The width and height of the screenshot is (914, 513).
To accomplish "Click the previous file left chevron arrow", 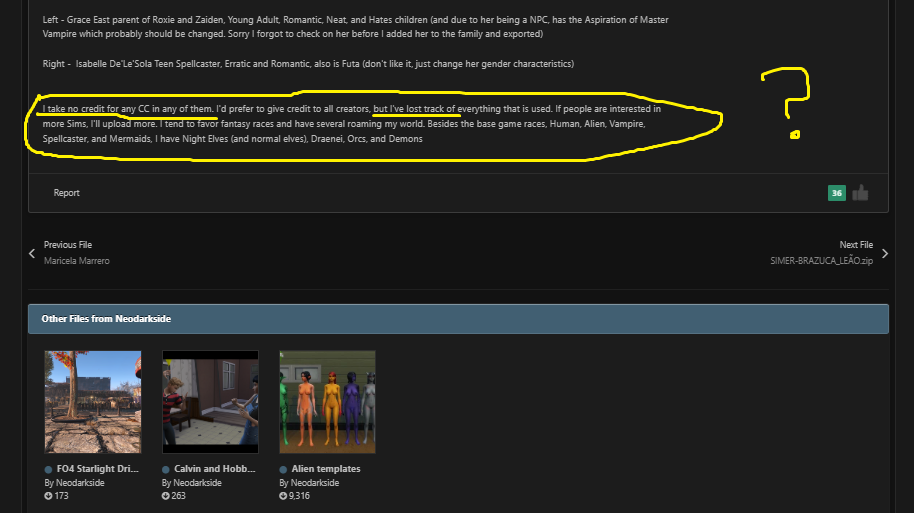I will pyautogui.click(x=32, y=253).
